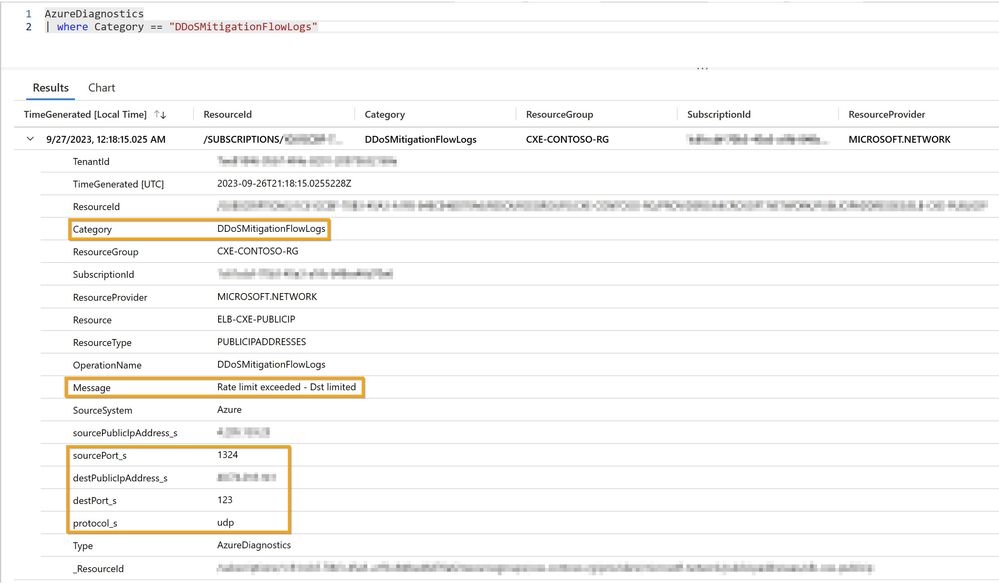
Task: Click the ellipsis splitter above results
Action: [702, 68]
